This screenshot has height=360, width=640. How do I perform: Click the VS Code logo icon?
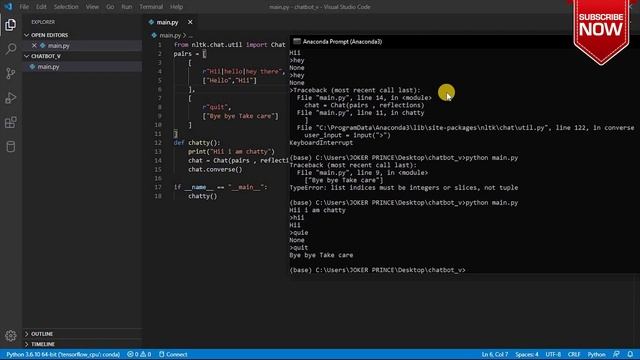pyautogui.click(x=8, y=7)
